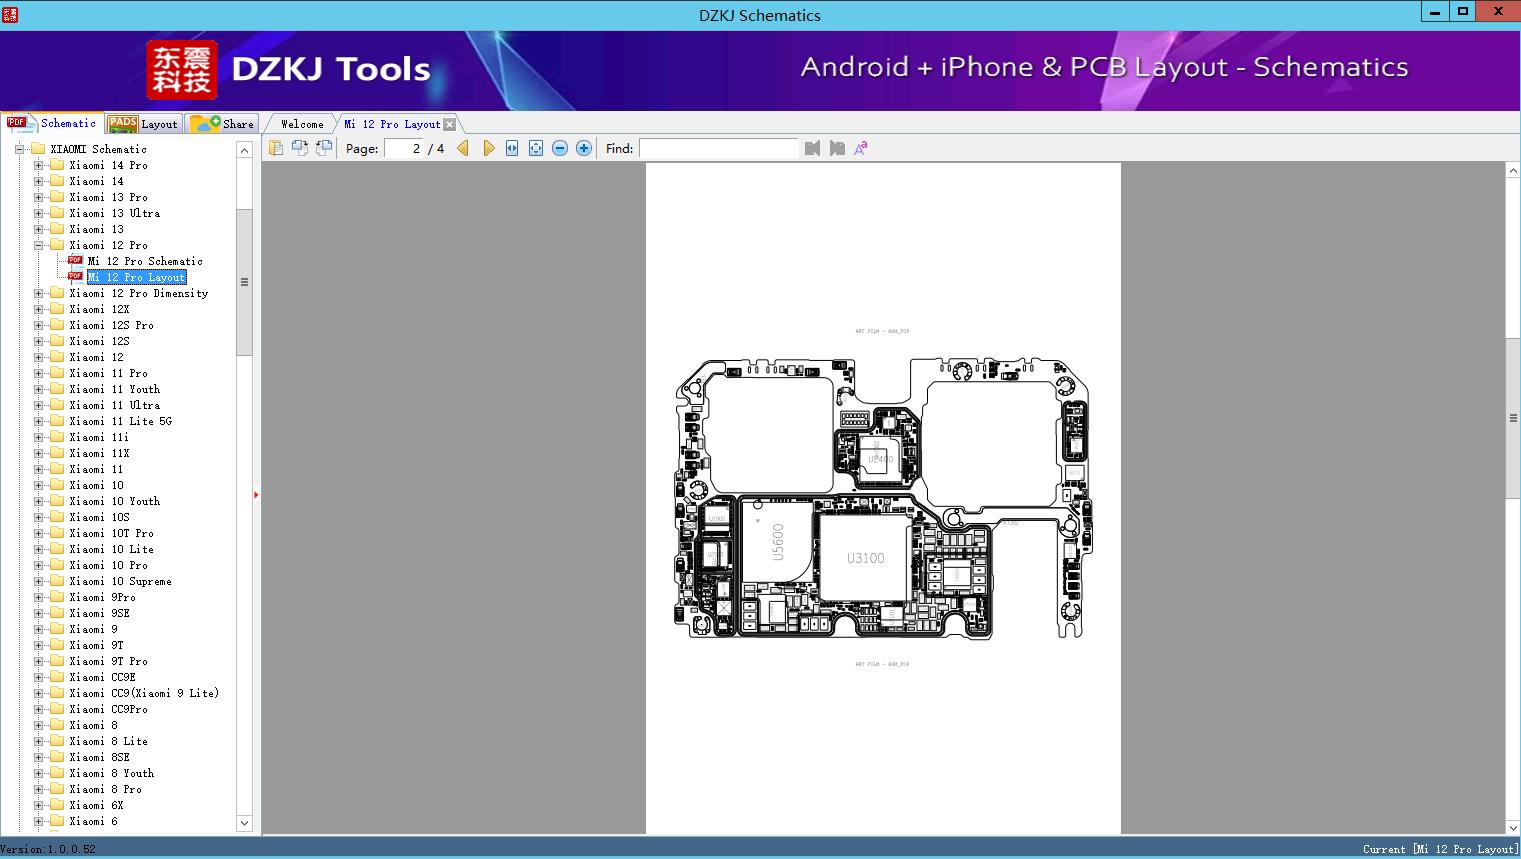Switch to the PADS Layout tab

click(143, 124)
